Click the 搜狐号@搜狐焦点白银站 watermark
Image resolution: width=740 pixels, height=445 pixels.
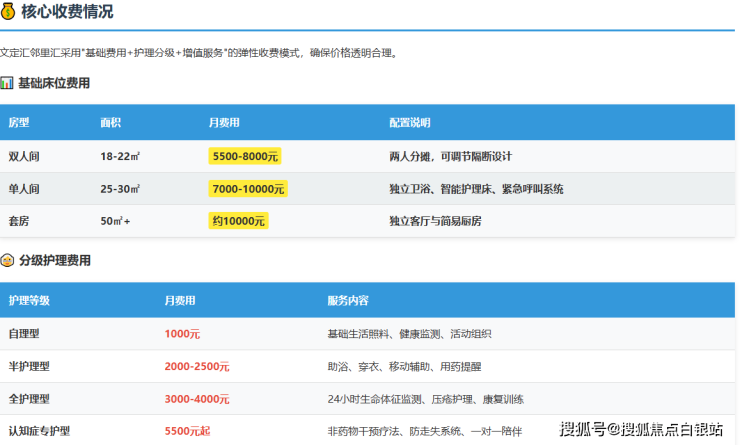pos(641,430)
